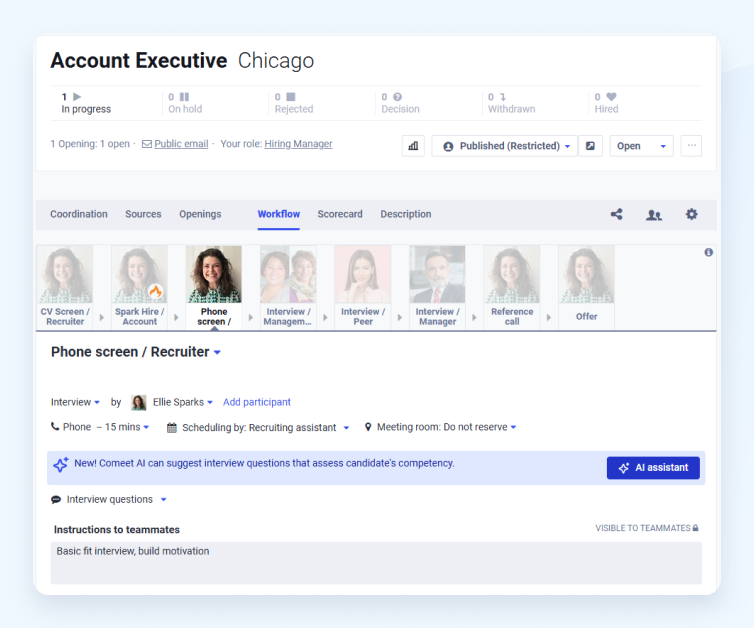Image resolution: width=754 pixels, height=628 pixels.
Task: Switch to the Scorecard tab
Action: [340, 214]
